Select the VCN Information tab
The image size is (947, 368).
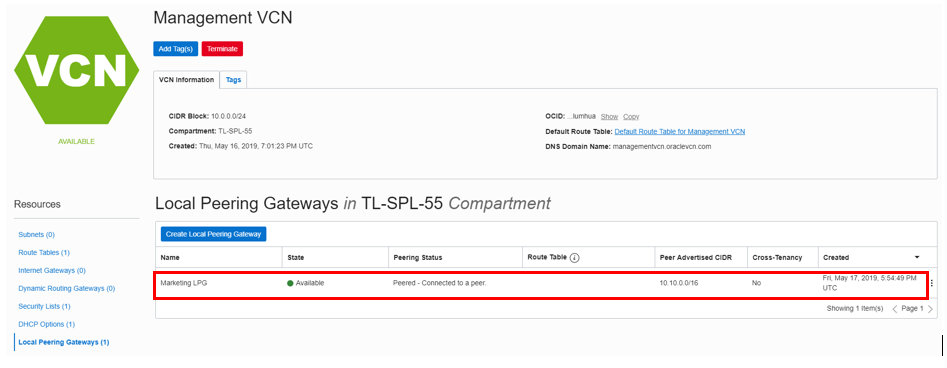tap(186, 80)
